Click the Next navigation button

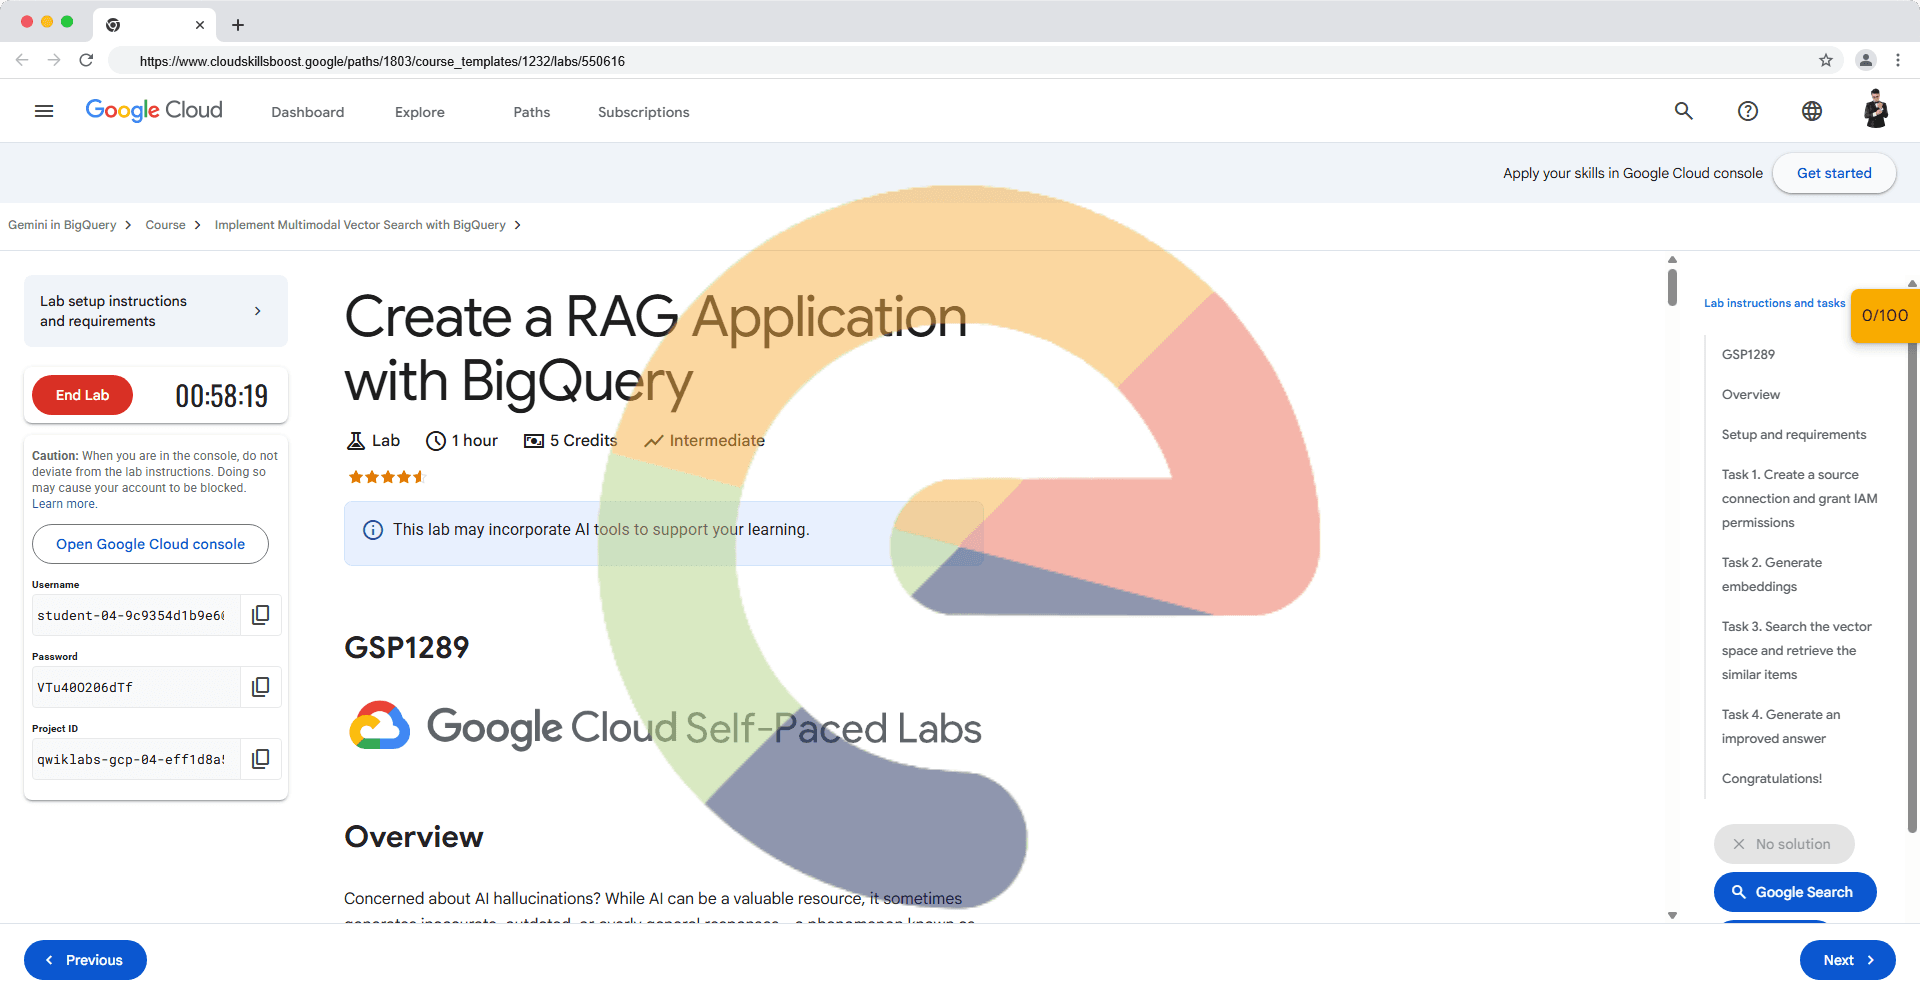click(1847, 960)
